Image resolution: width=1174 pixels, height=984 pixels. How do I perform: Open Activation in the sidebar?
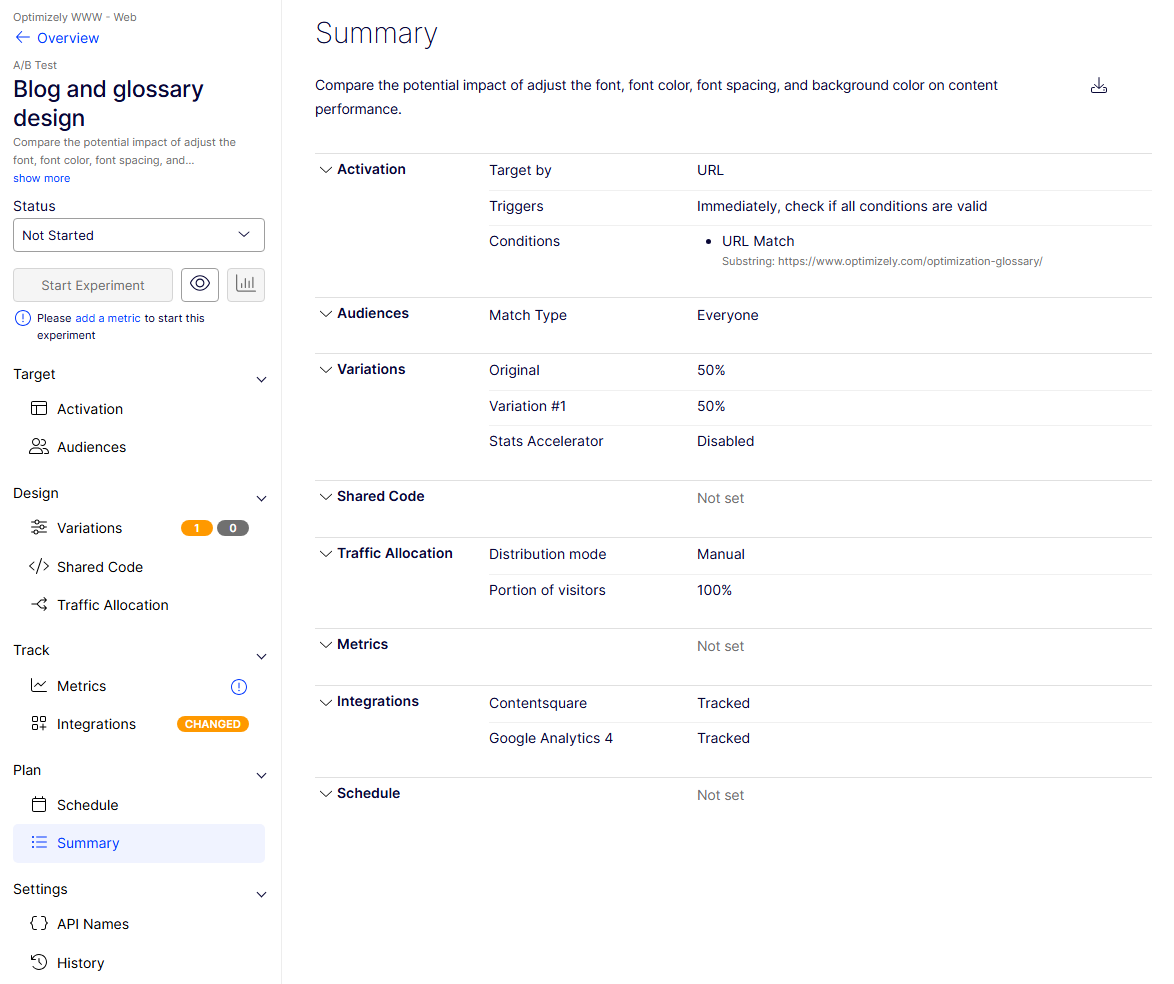(x=89, y=409)
